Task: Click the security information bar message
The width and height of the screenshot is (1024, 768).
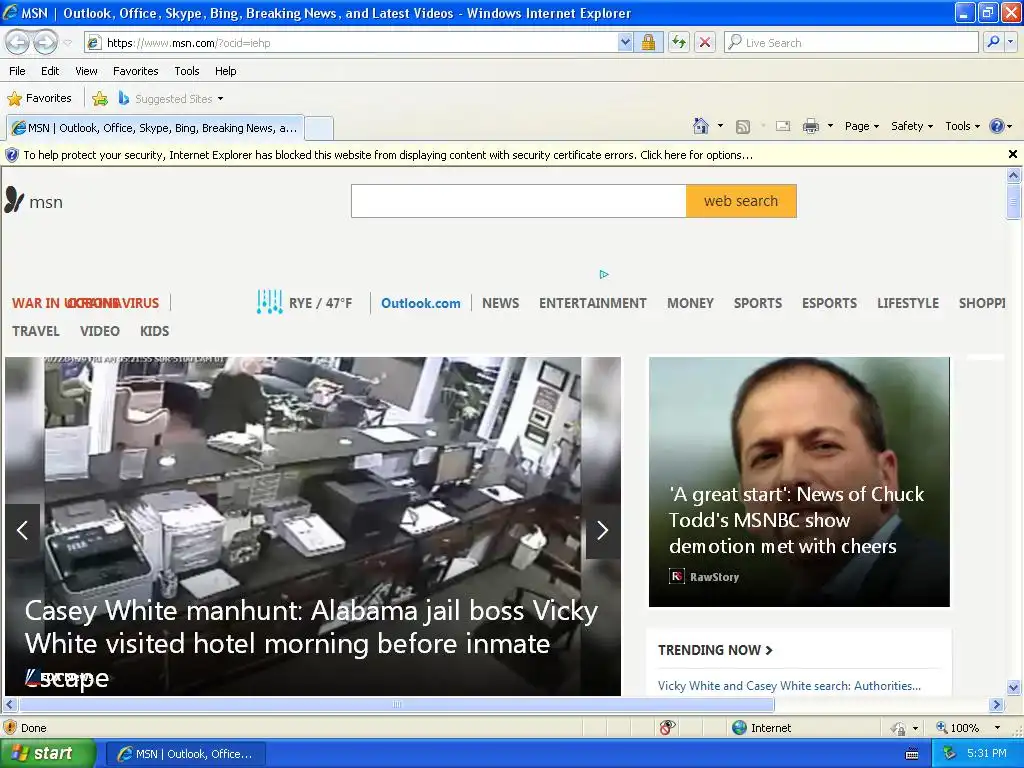Action: [388, 155]
